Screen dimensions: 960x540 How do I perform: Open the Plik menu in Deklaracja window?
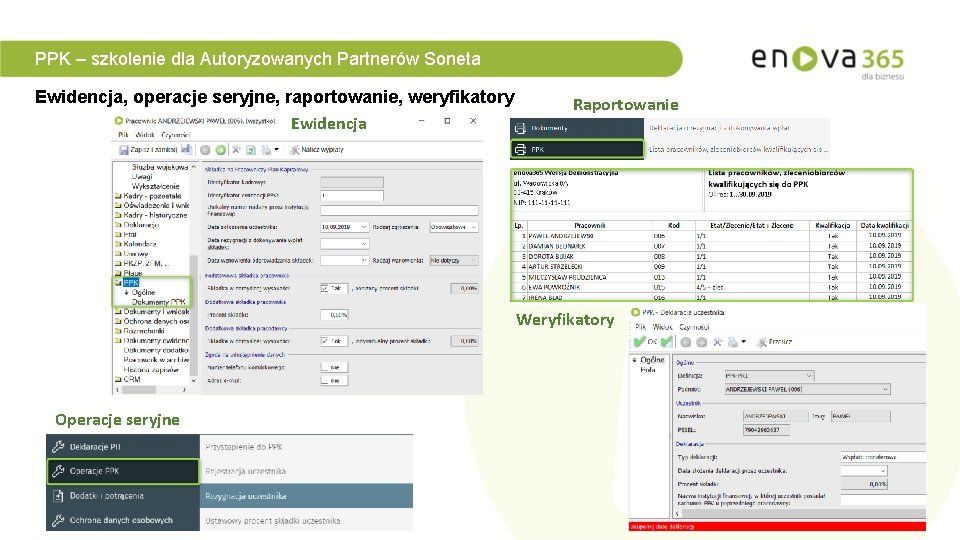click(x=640, y=327)
